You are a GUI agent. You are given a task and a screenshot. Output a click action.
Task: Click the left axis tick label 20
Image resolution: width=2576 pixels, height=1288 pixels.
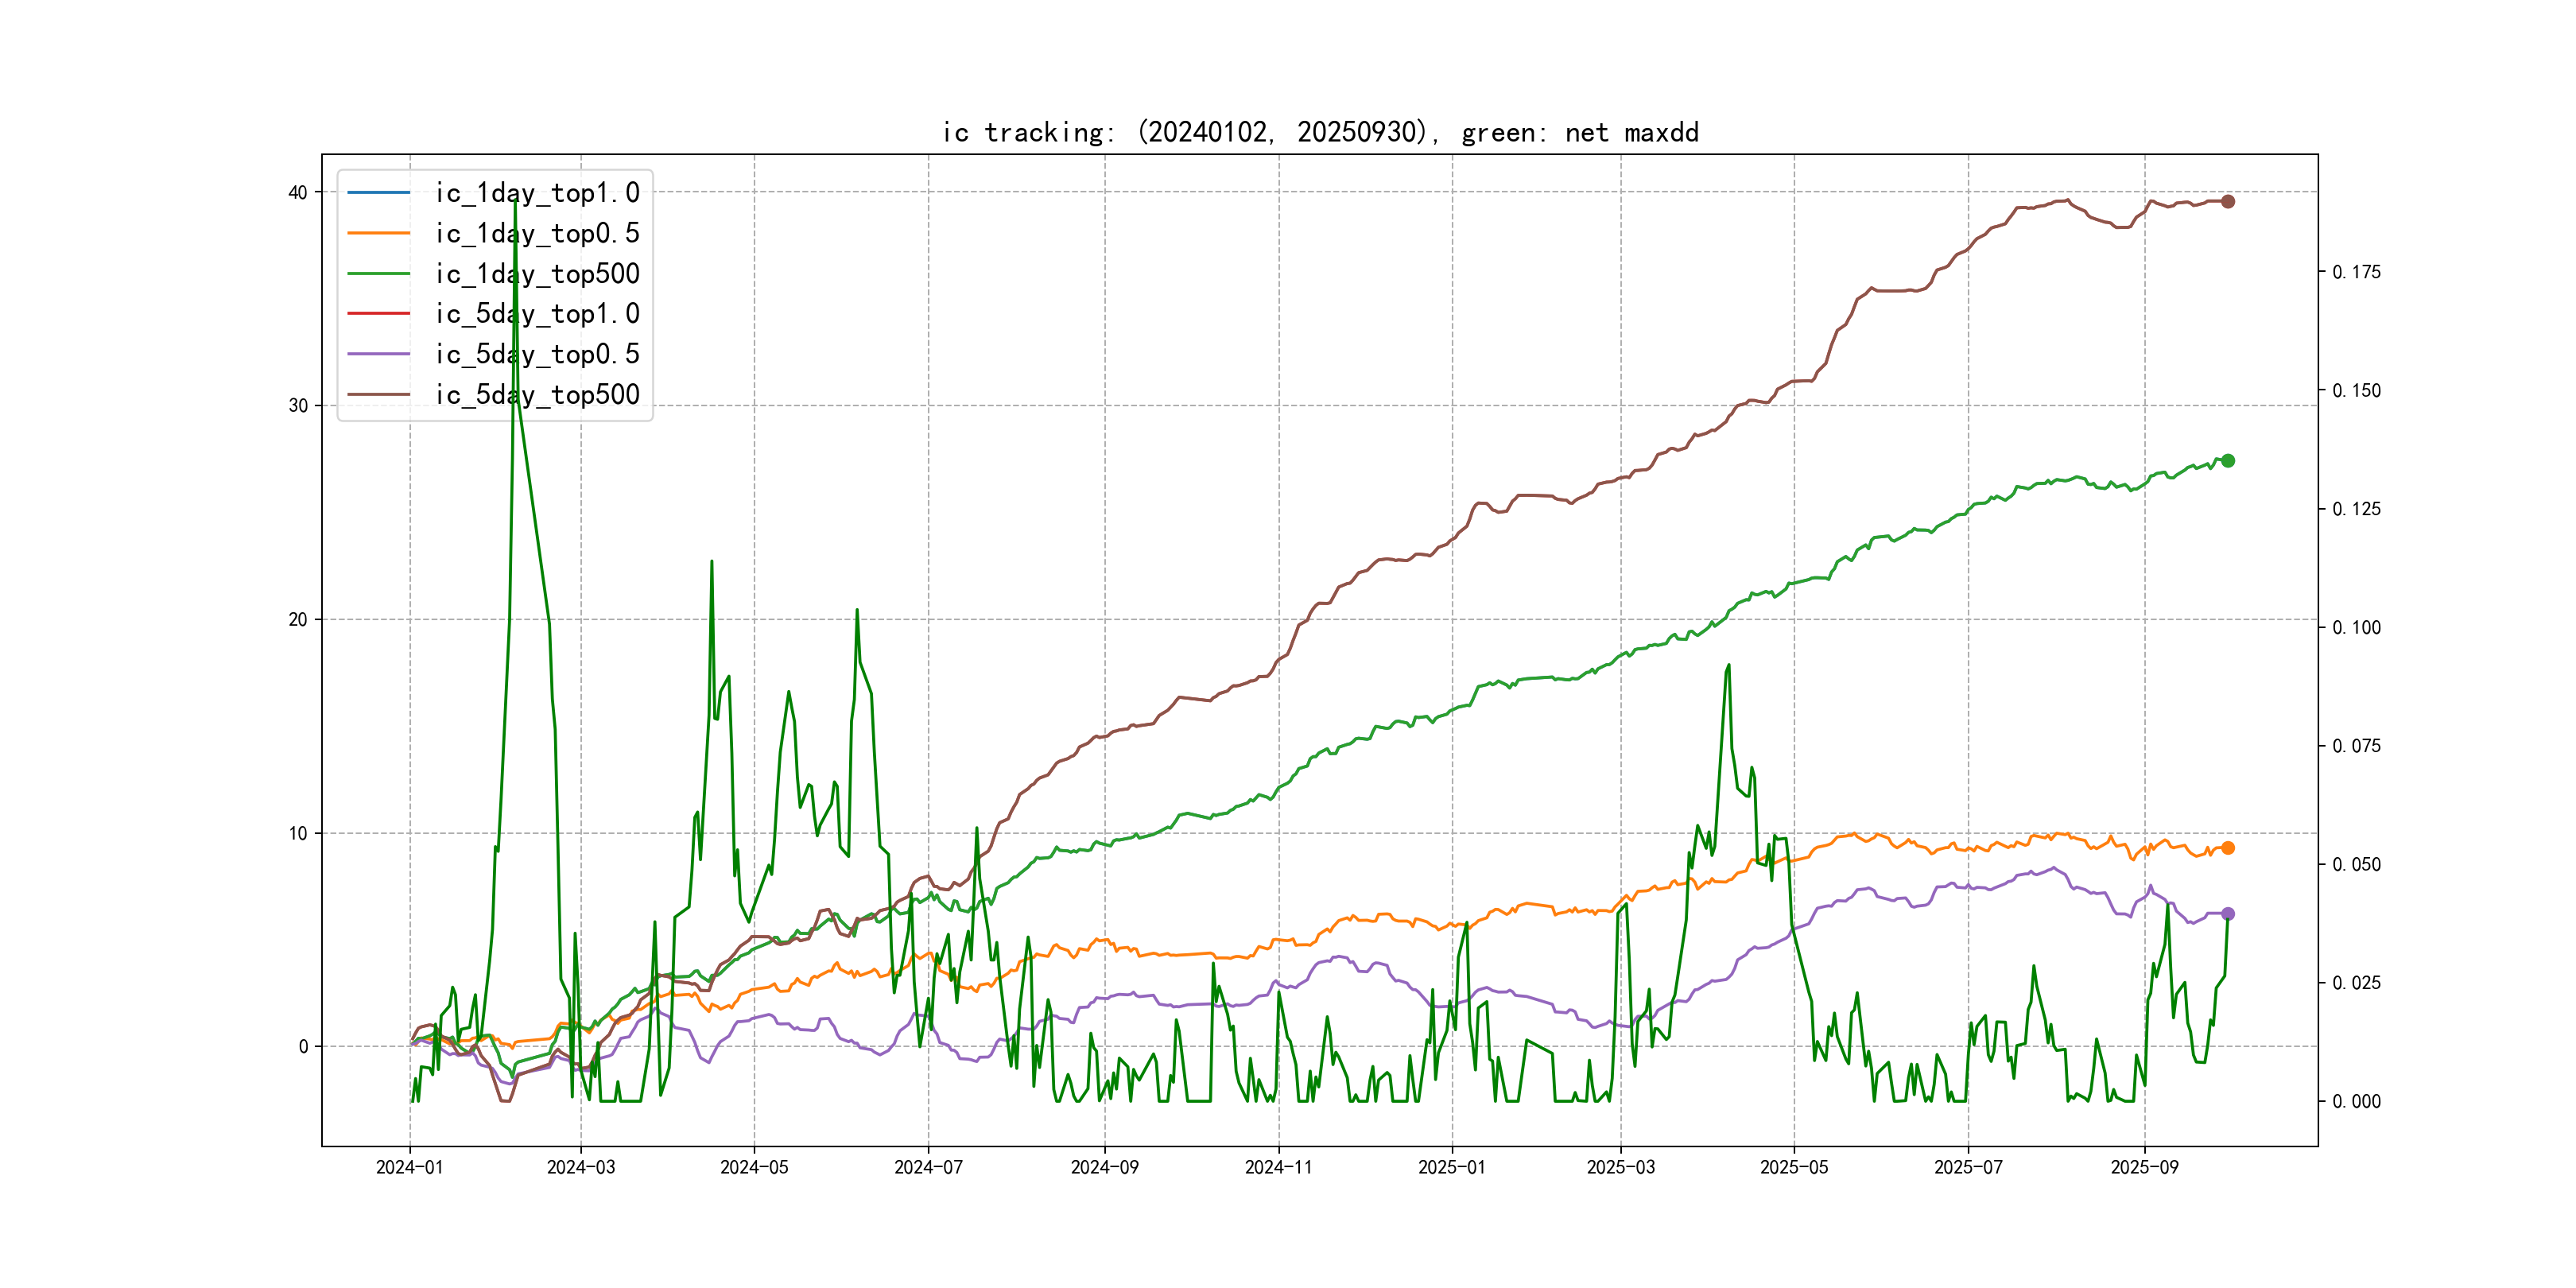pos(298,620)
